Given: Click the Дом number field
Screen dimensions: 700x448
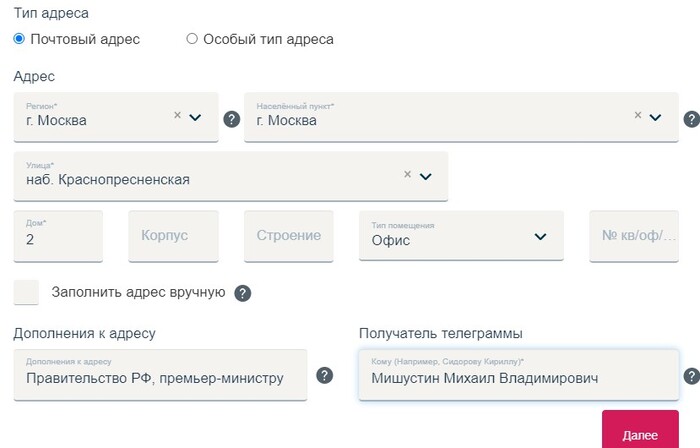Looking at the screenshot, I should point(58,237).
